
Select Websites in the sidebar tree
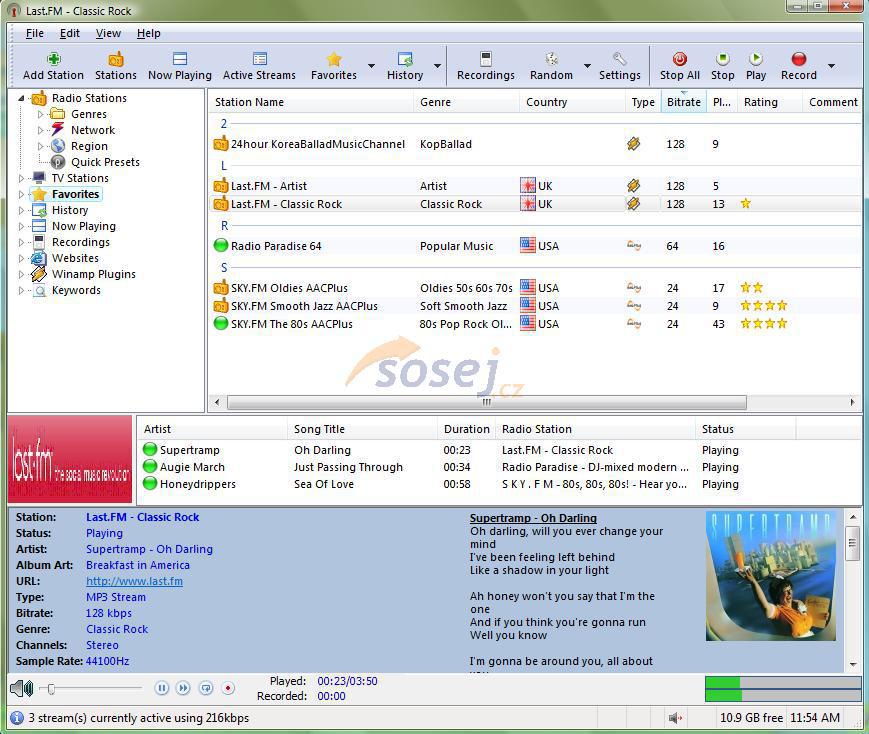[x=75, y=258]
